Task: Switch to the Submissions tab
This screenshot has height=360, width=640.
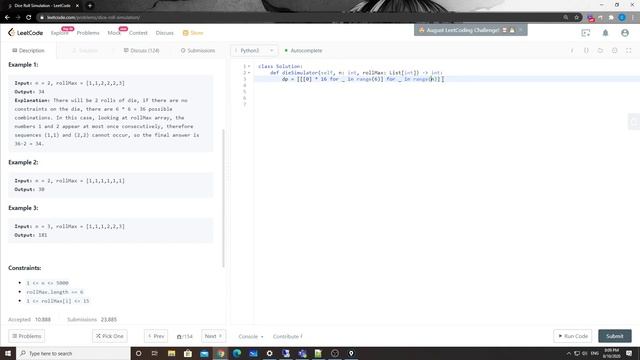Action: click(x=198, y=50)
